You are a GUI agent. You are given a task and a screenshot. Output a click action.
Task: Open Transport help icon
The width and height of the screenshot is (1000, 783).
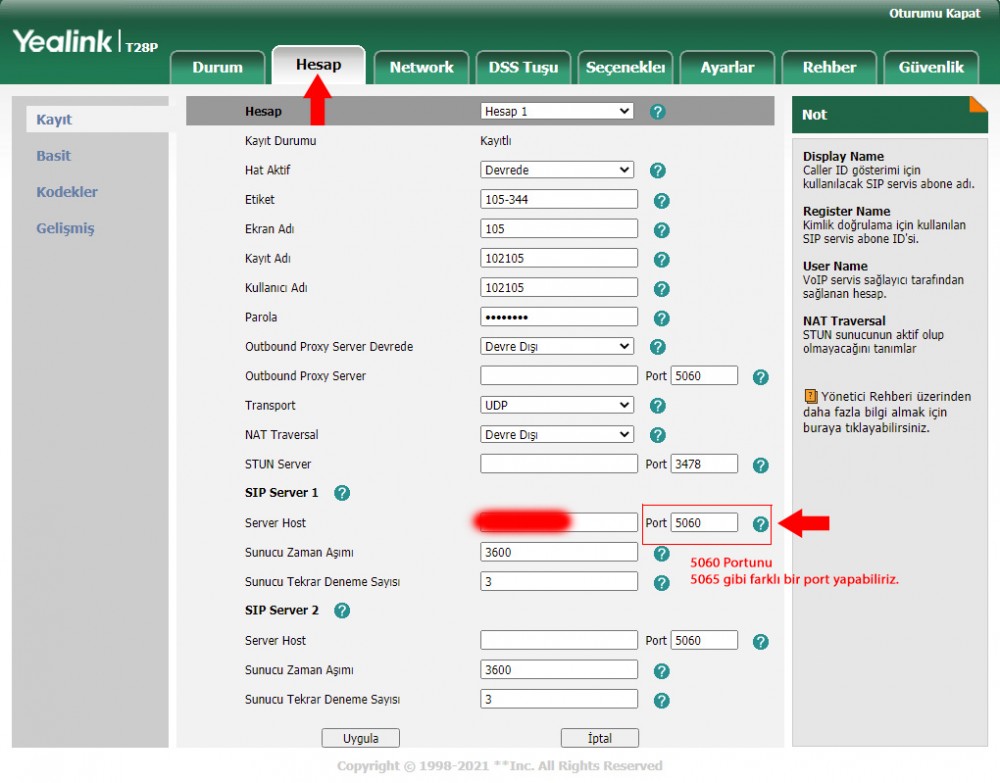(x=658, y=406)
